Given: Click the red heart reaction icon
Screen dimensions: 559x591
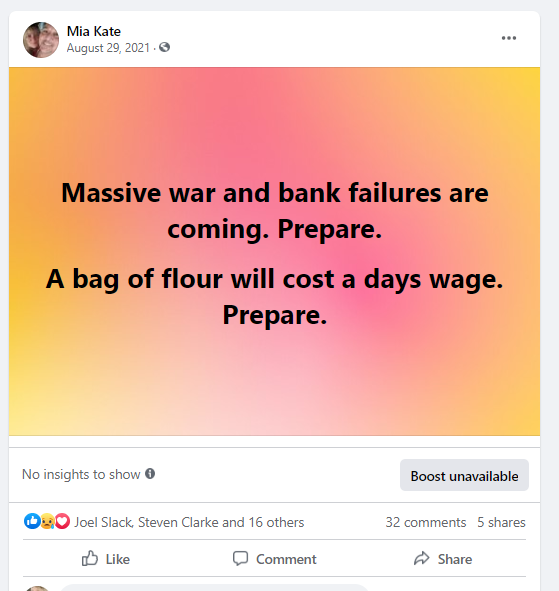Looking at the screenshot, I should 62,521.
